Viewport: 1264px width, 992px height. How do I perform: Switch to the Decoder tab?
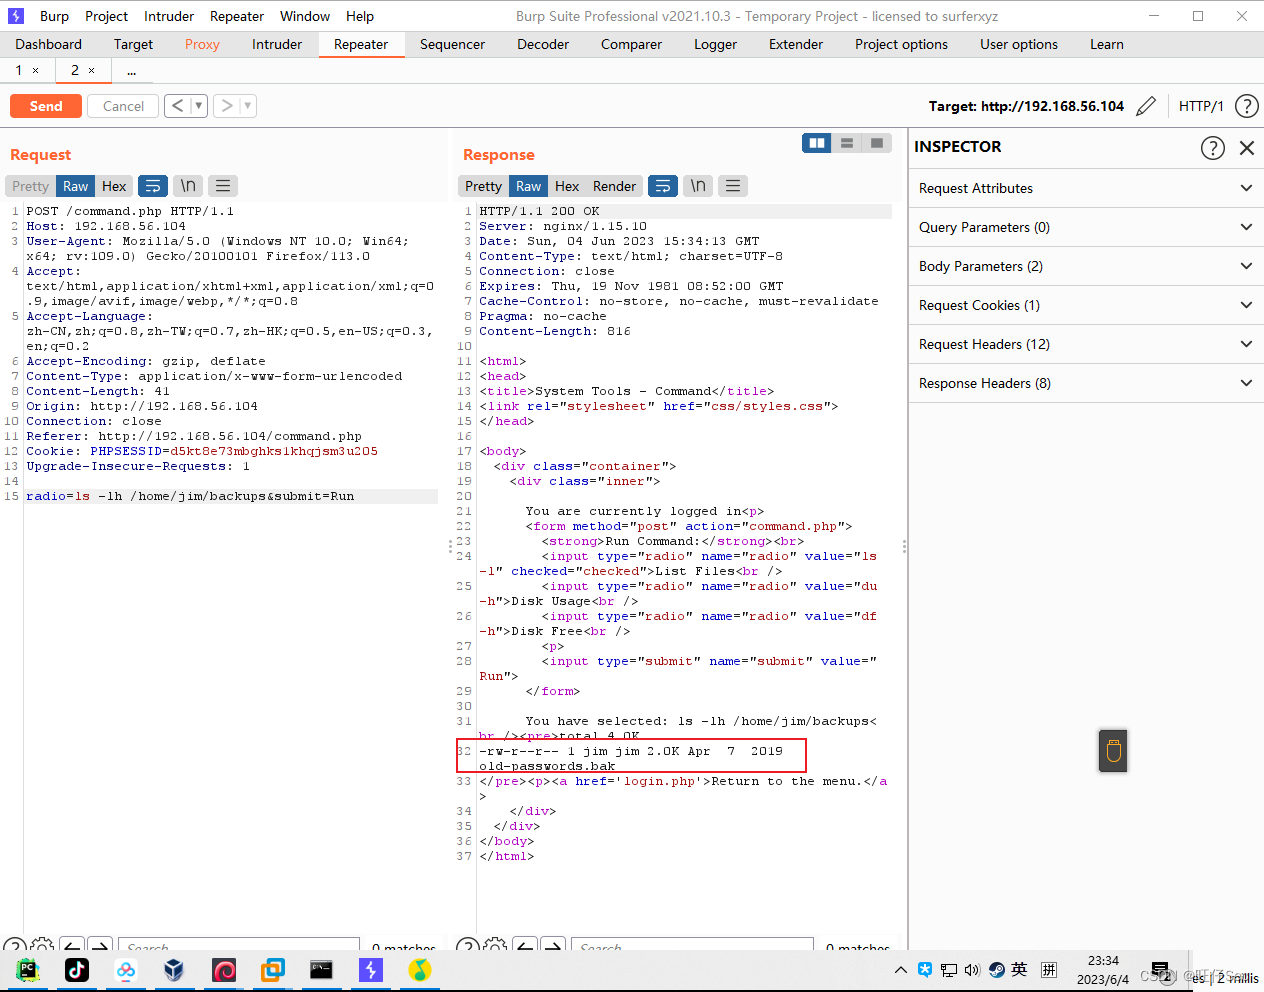(543, 44)
